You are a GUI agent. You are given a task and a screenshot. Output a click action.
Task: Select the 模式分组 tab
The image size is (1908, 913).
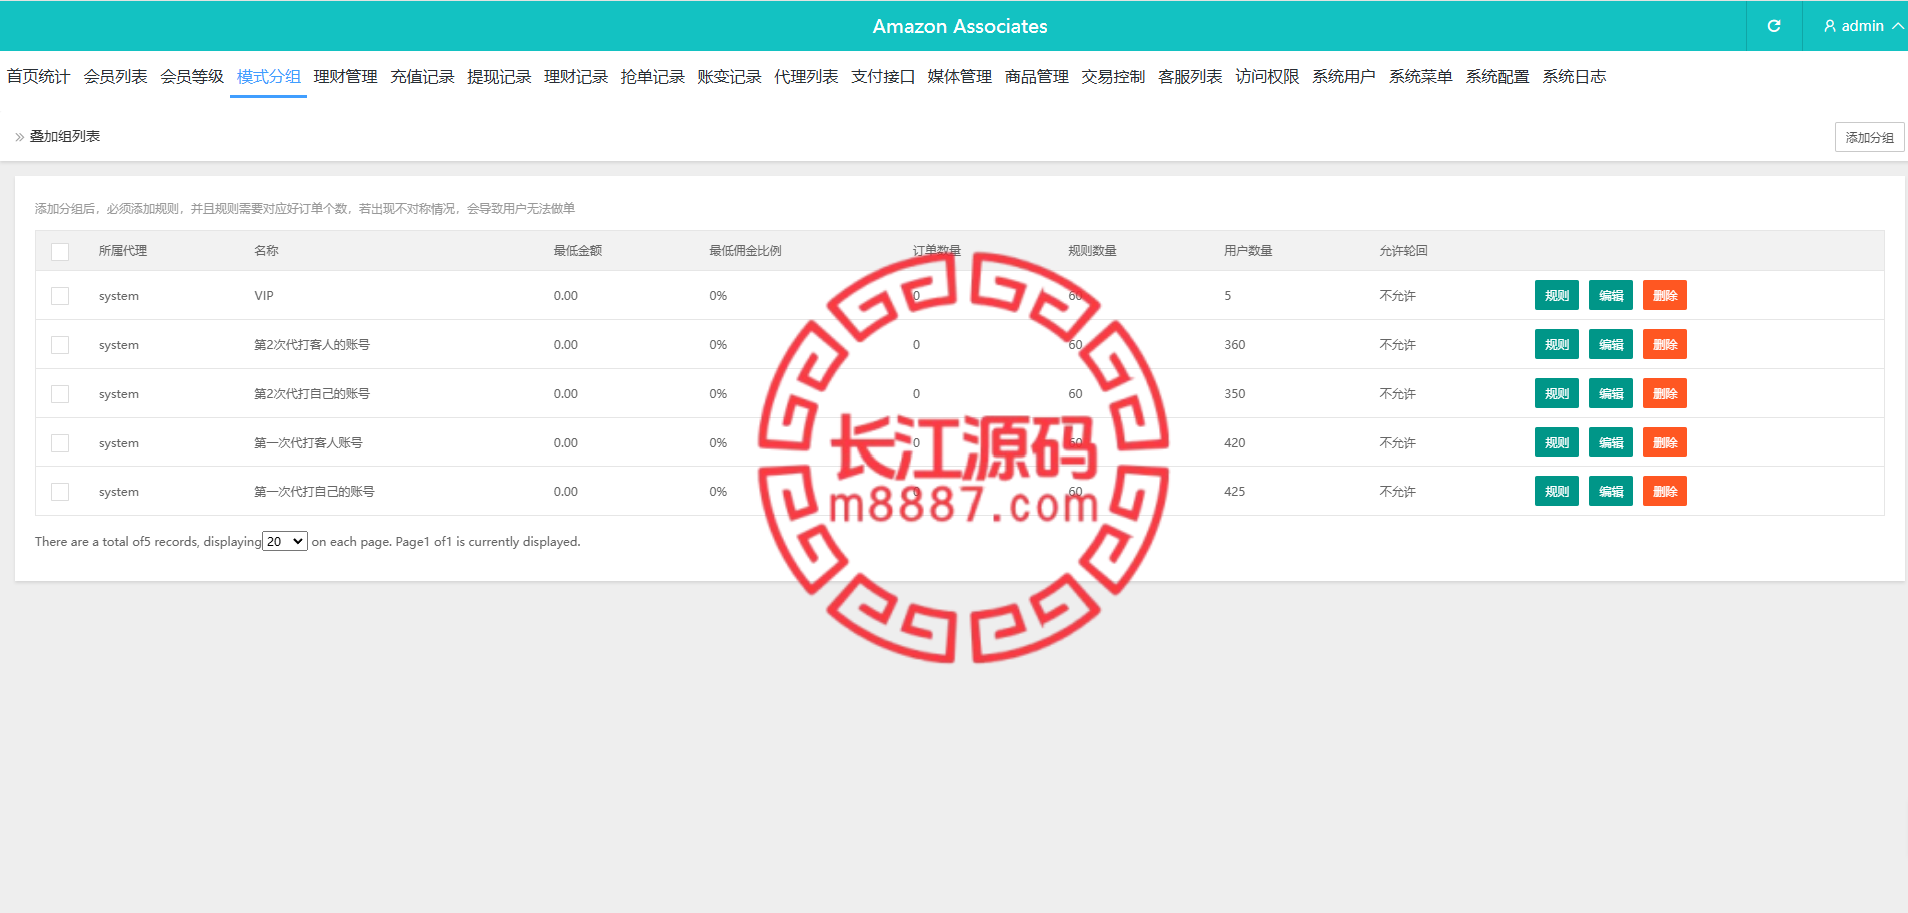pyautogui.click(x=268, y=76)
